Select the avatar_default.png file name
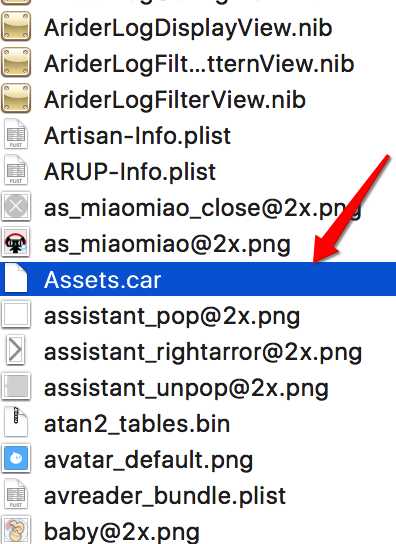396x544 pixels. coord(149,460)
